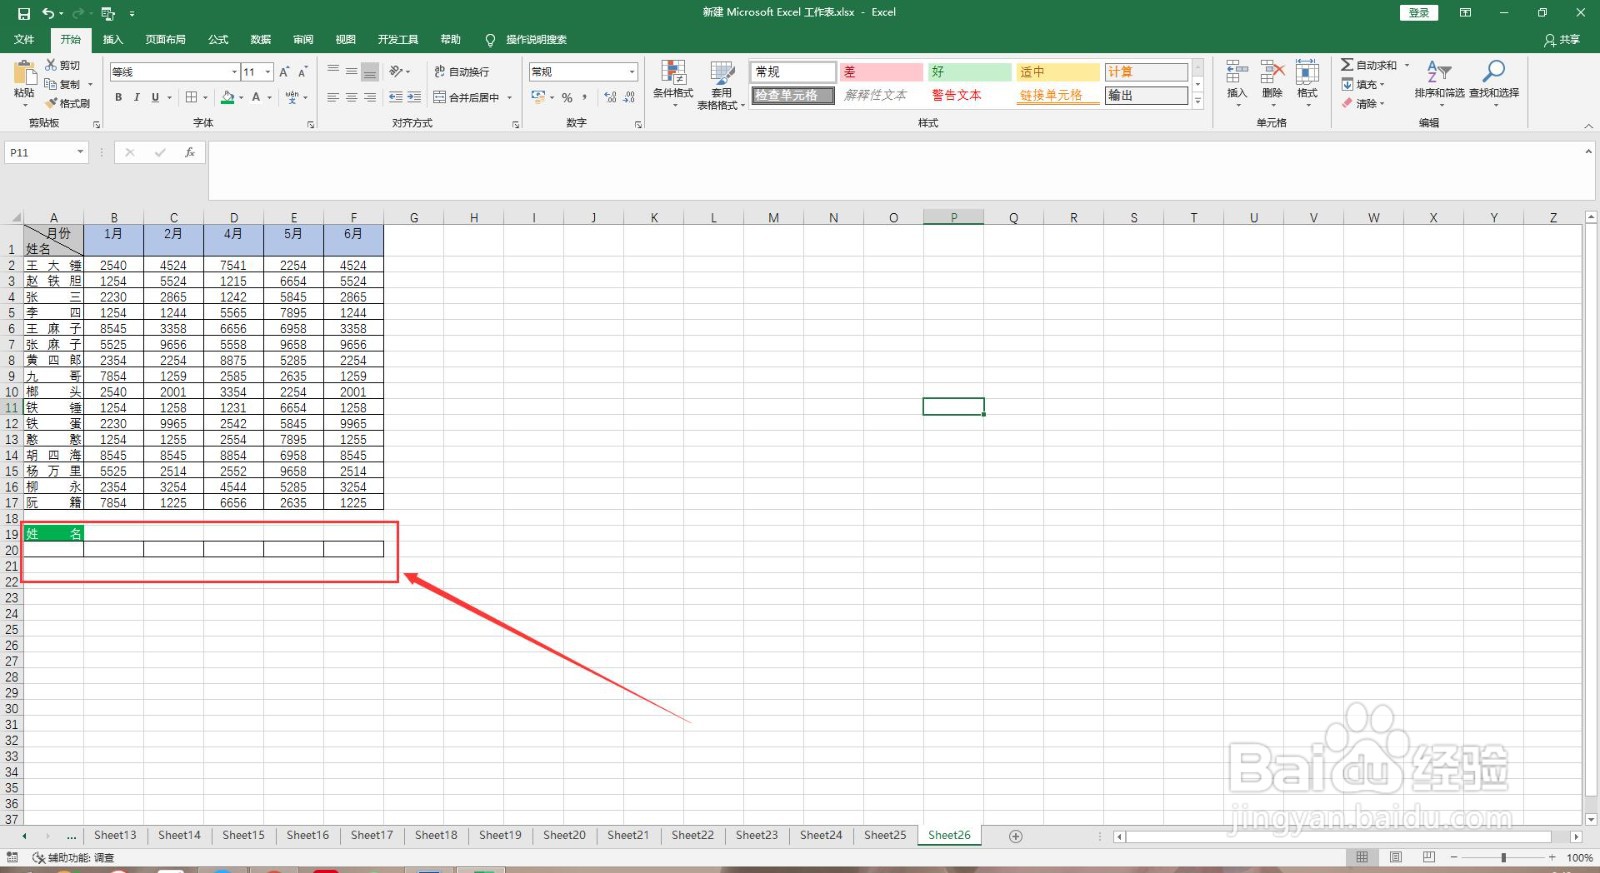Screen dimensions: 1600x873
Task: Open the font size dropdown
Action: coord(268,72)
